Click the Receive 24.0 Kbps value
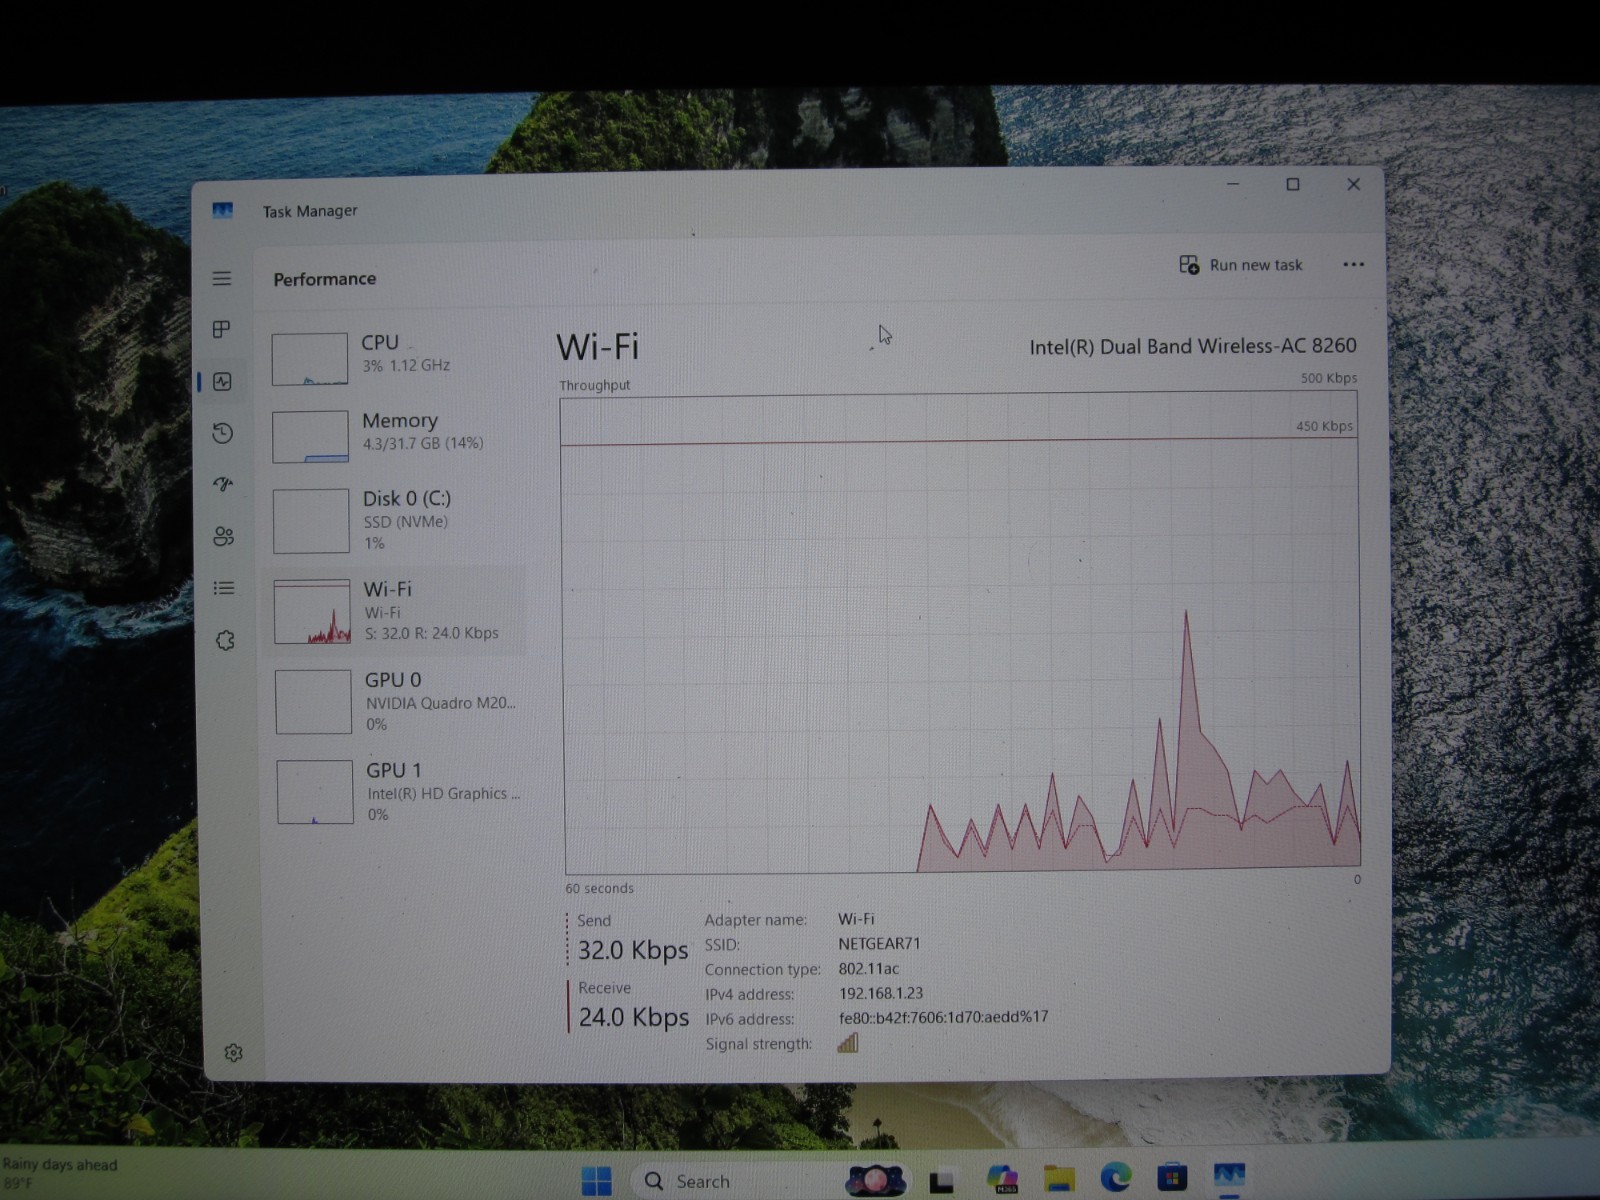 pos(634,1017)
